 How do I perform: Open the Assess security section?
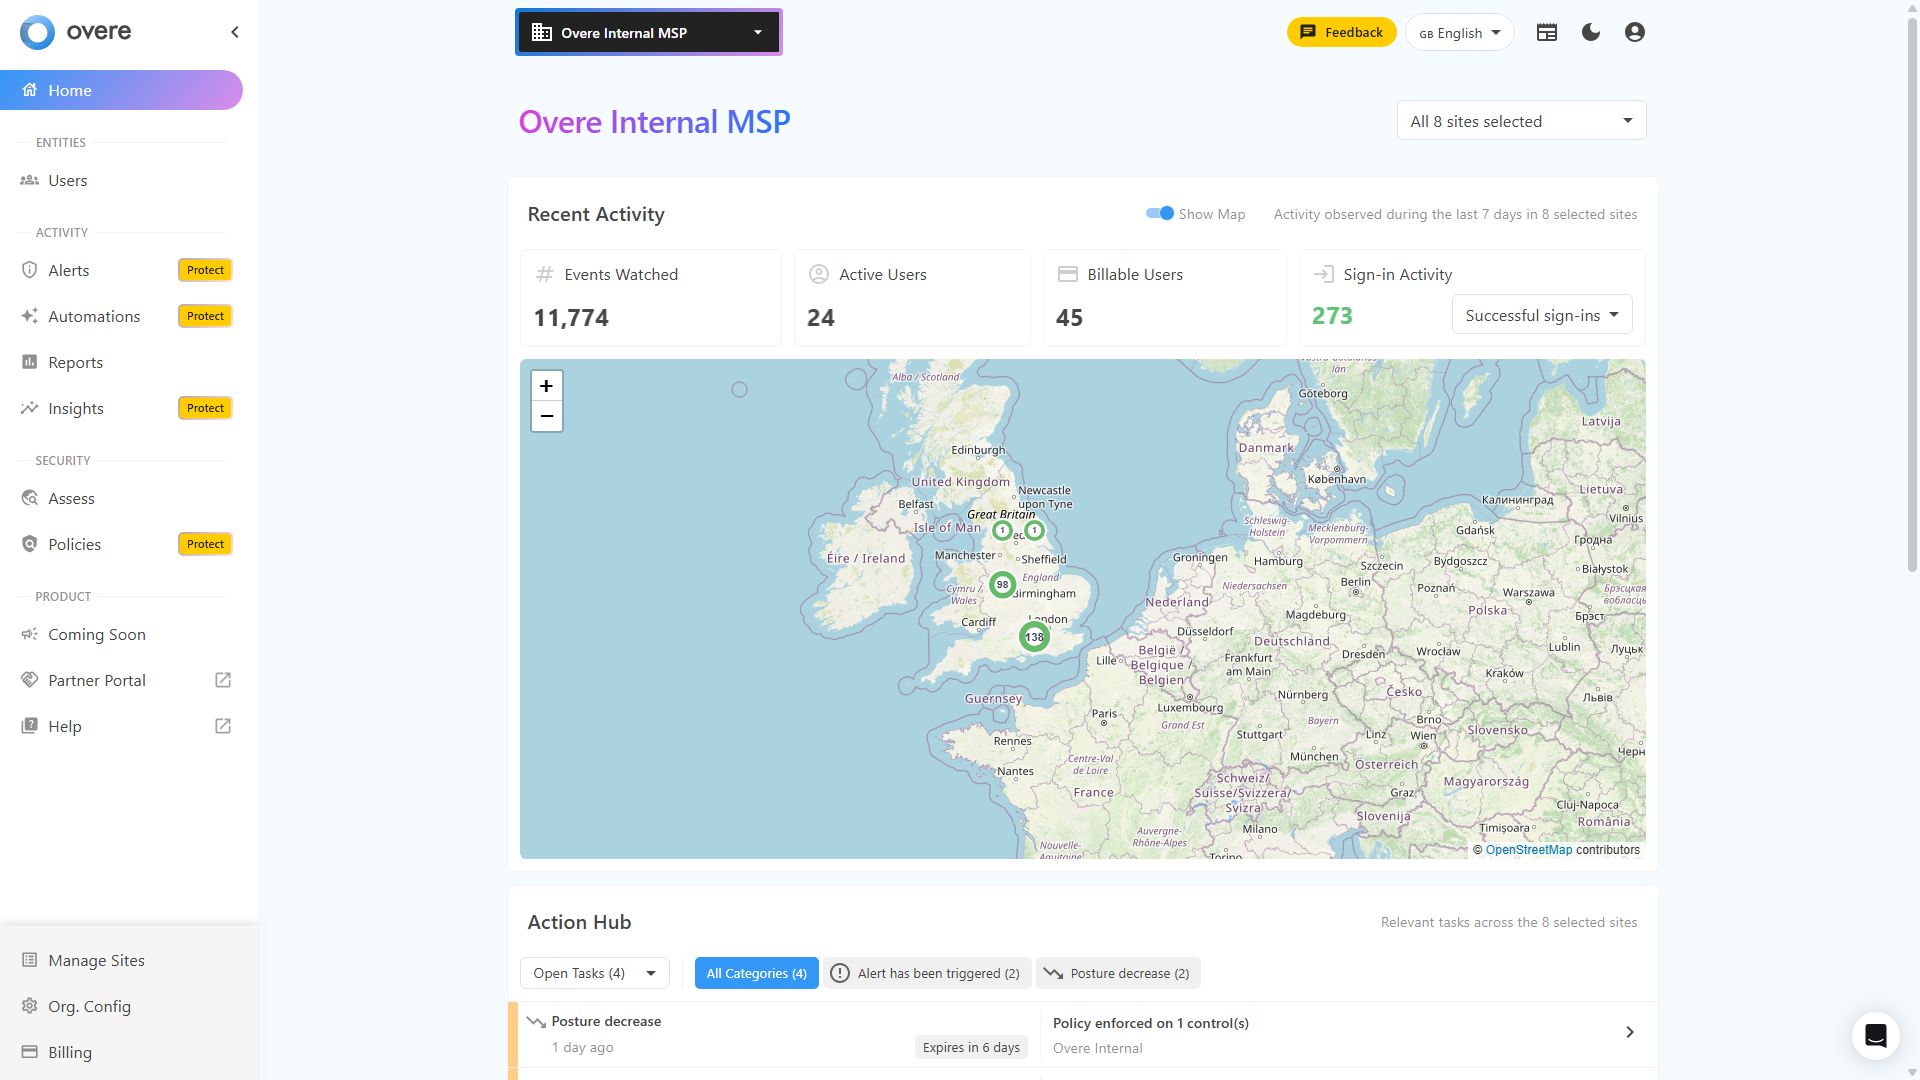(71, 498)
